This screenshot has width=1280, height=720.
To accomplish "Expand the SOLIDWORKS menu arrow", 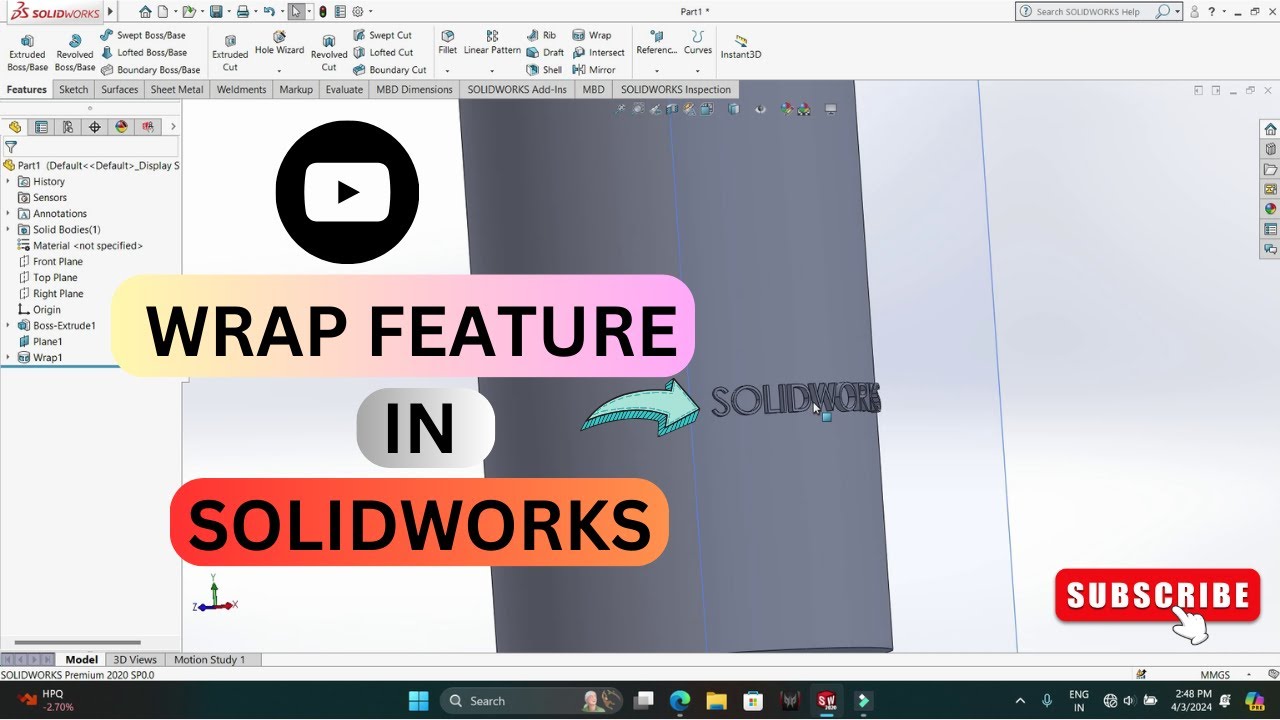I will pyautogui.click(x=110, y=12).
